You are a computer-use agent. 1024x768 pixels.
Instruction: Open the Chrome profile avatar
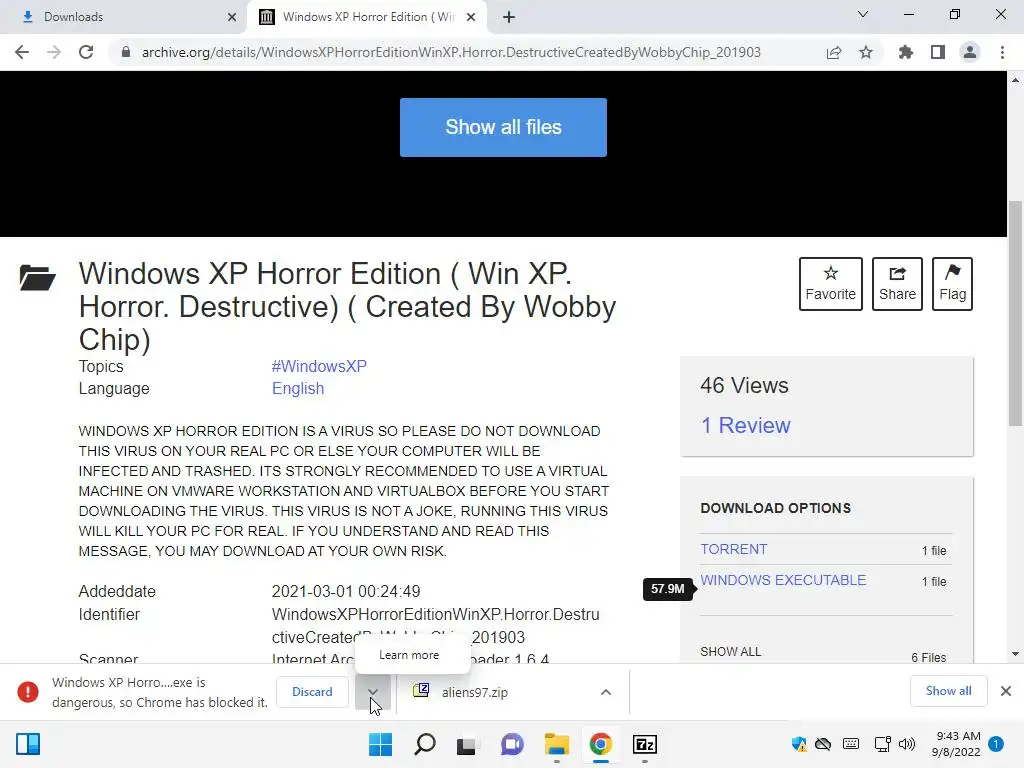coord(970,52)
